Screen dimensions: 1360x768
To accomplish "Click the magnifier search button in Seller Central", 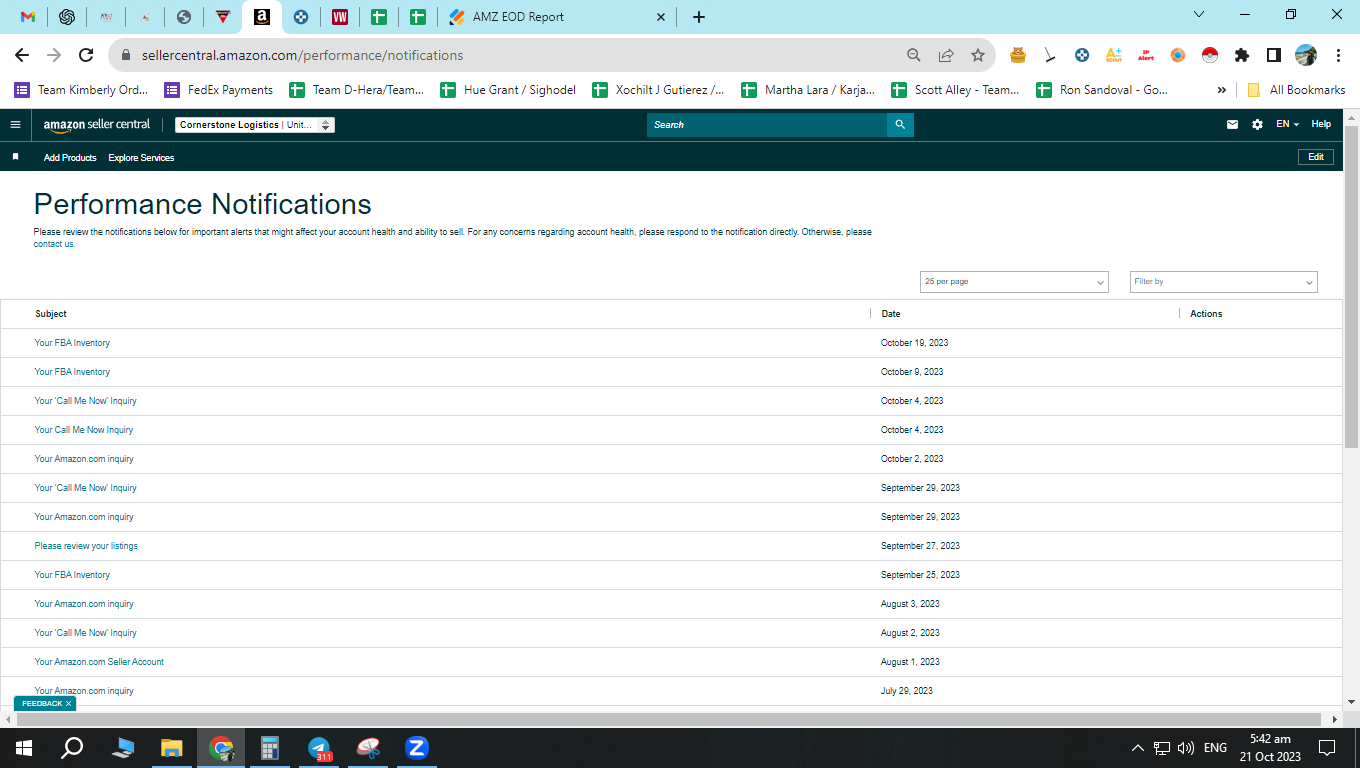I will click(x=900, y=125).
